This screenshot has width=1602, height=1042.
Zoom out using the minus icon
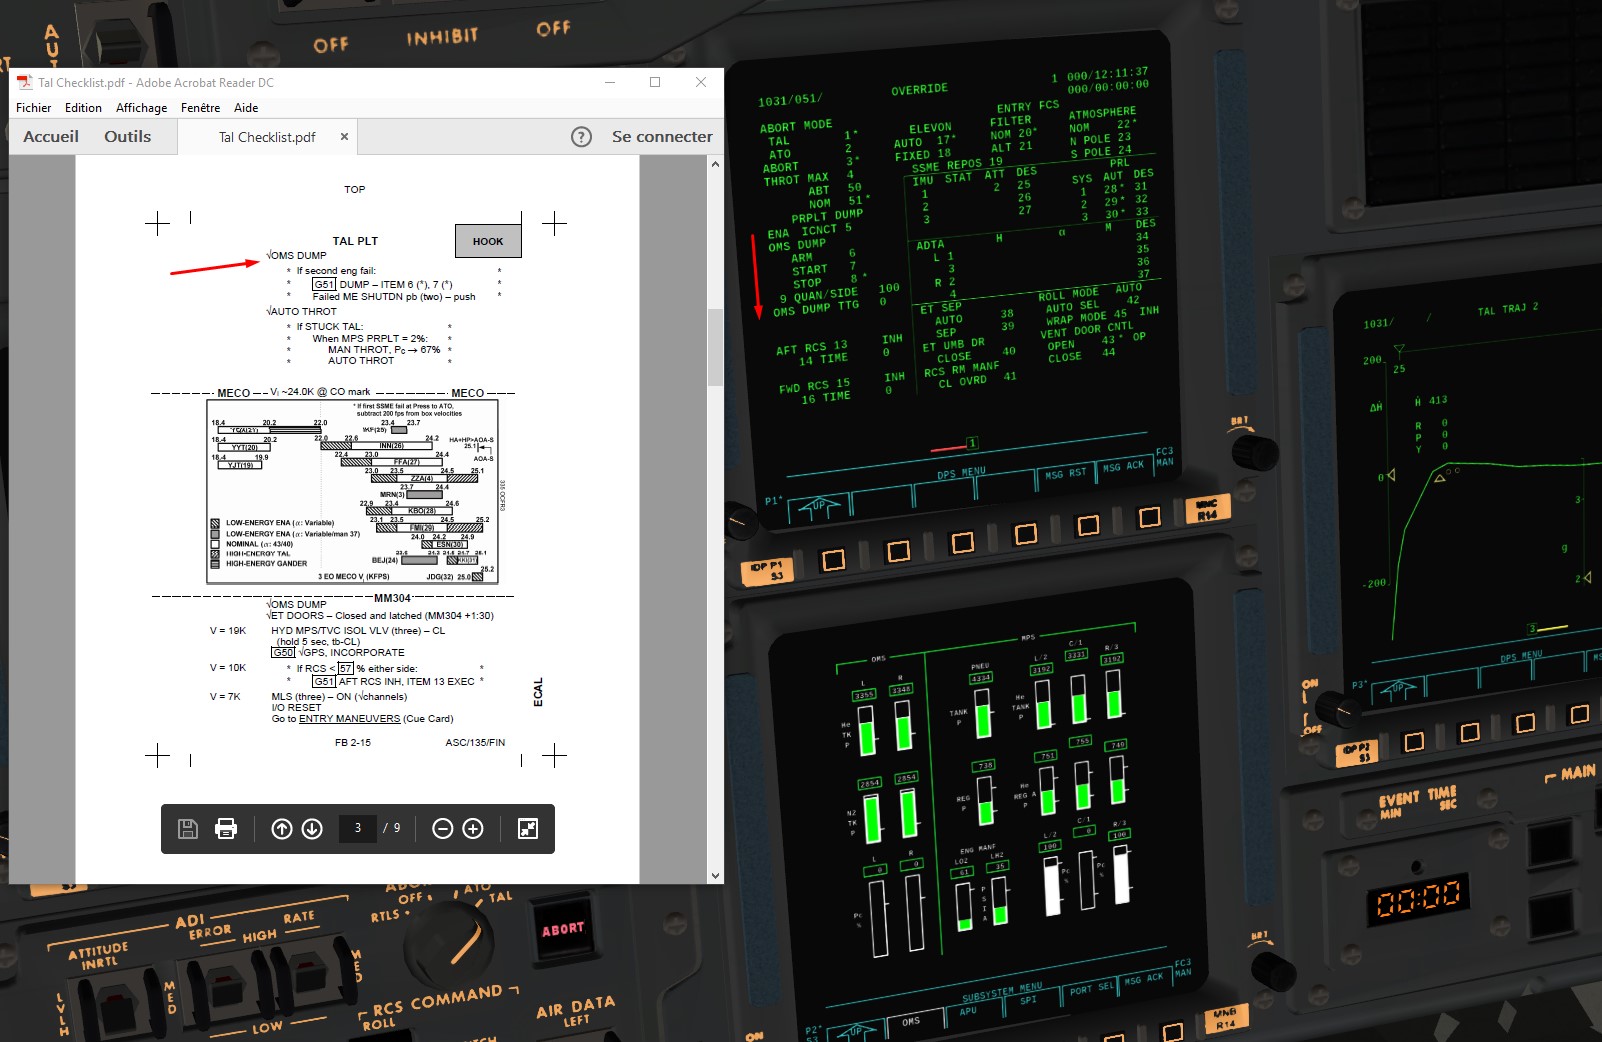point(443,828)
